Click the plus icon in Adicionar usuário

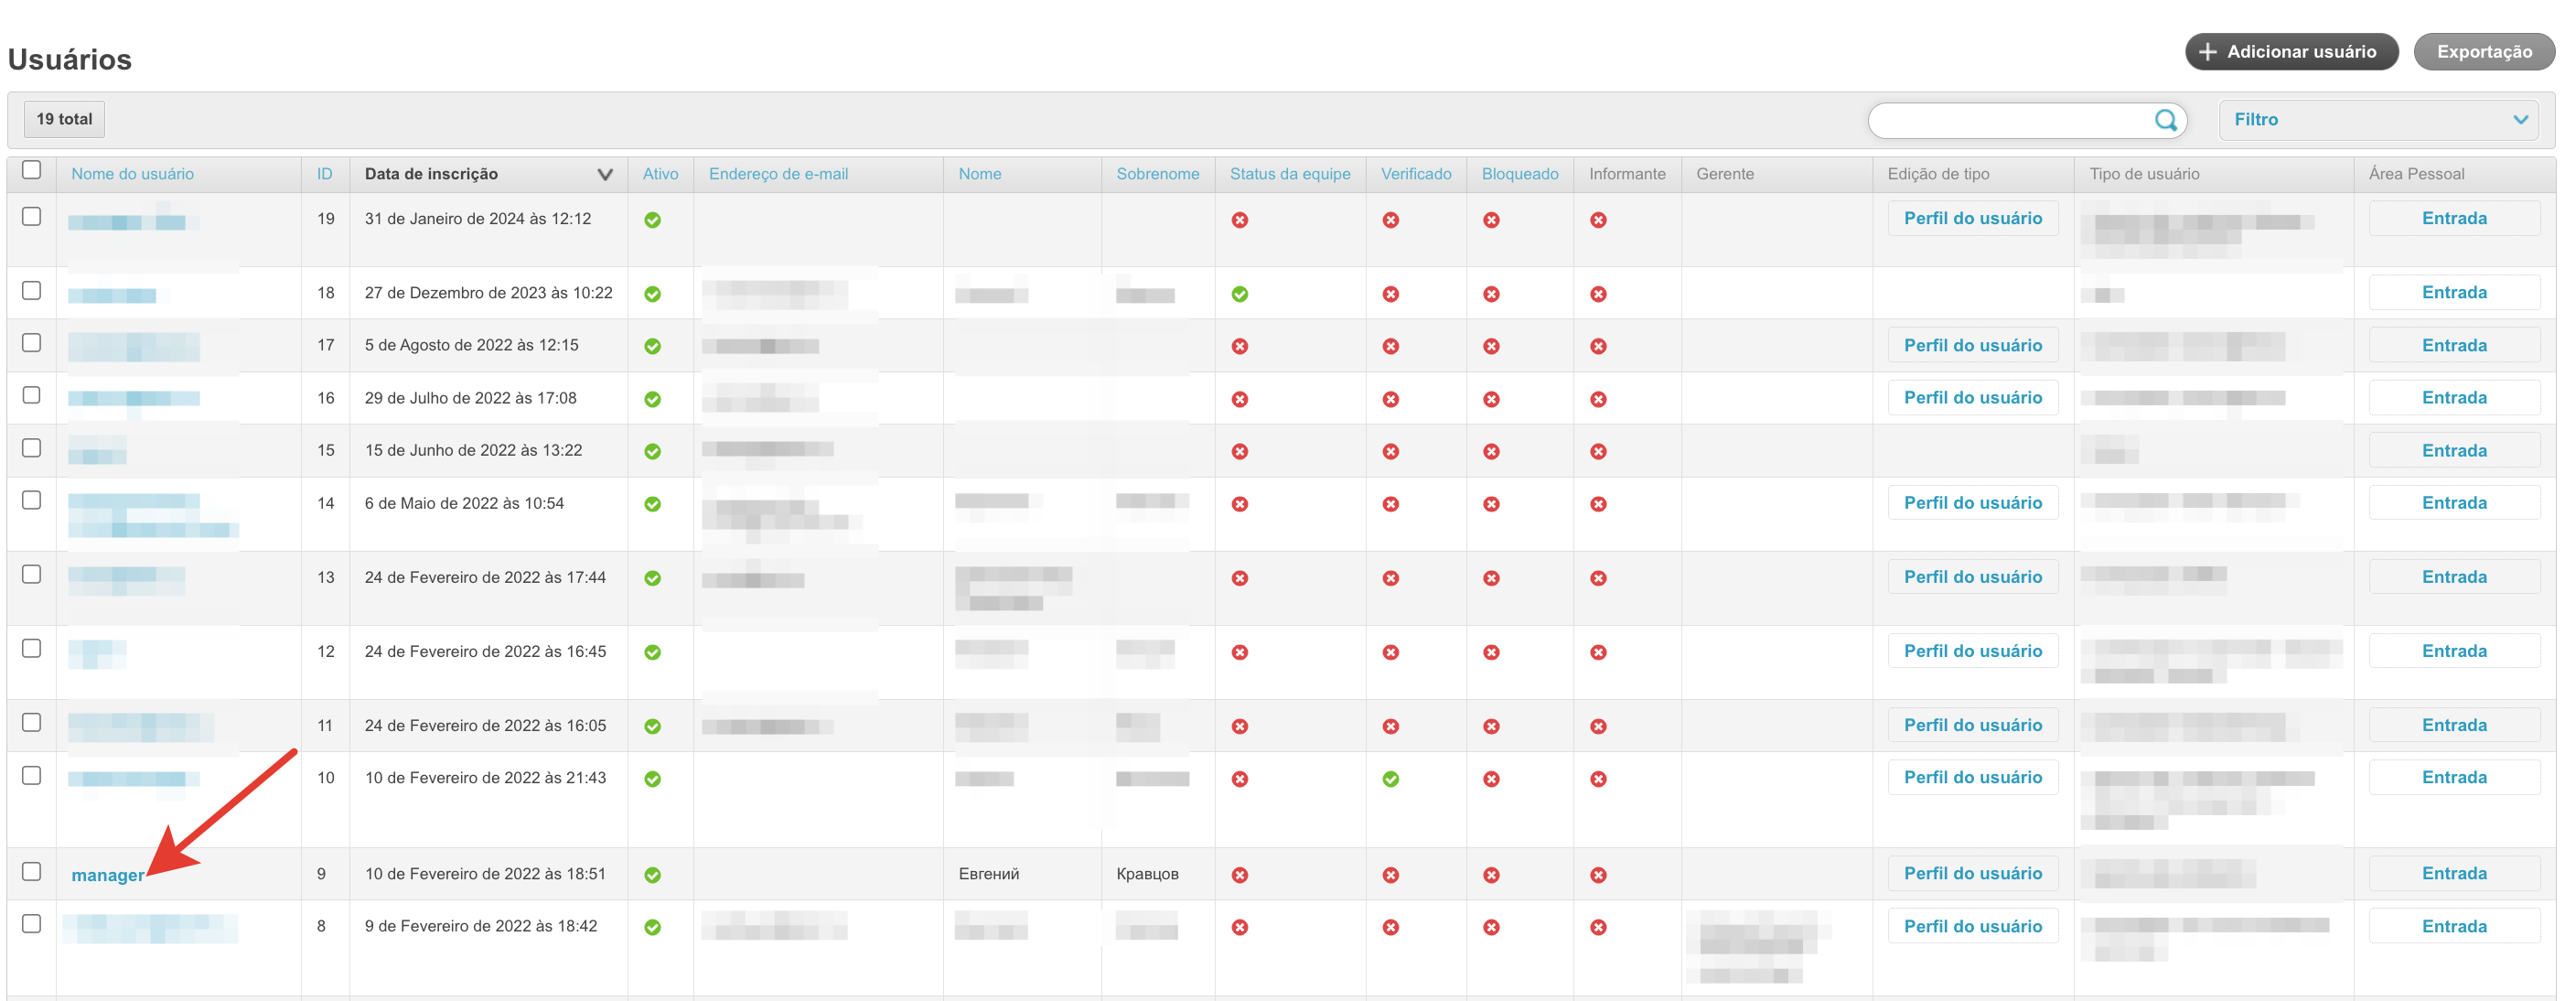2207,52
